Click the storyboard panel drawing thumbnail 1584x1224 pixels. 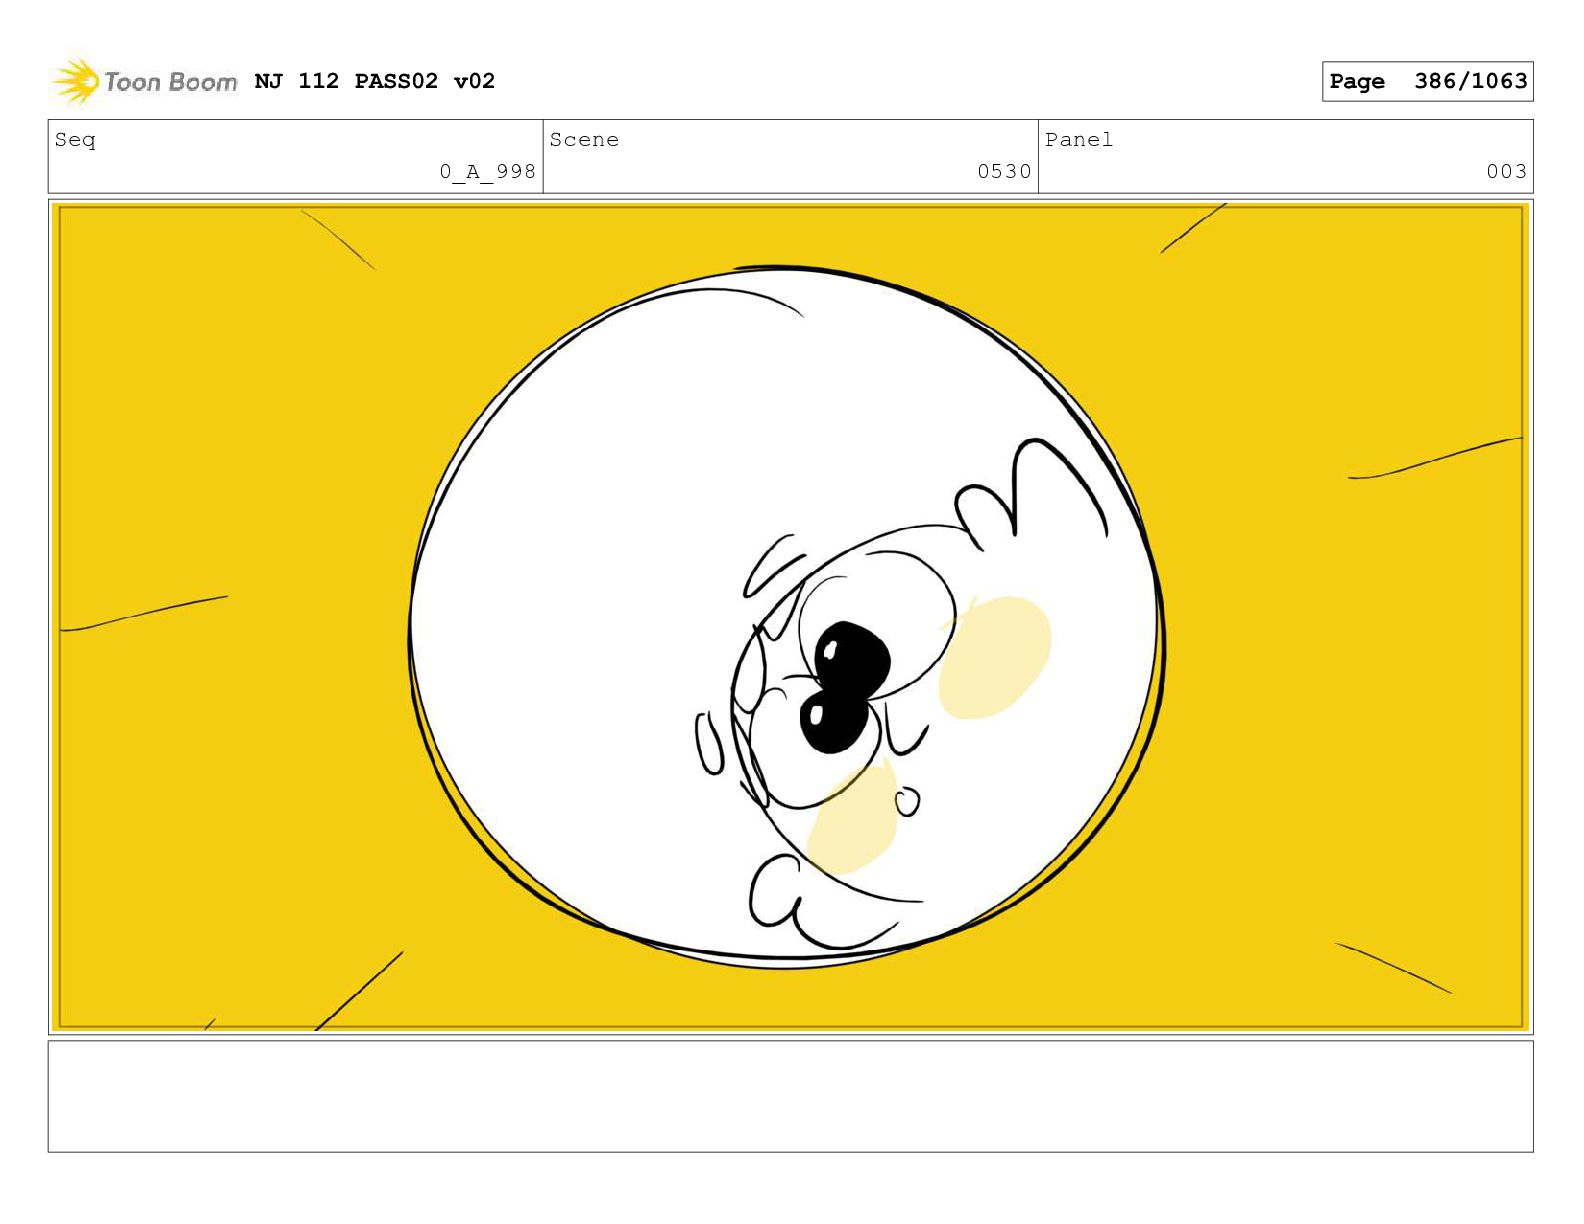click(x=791, y=616)
